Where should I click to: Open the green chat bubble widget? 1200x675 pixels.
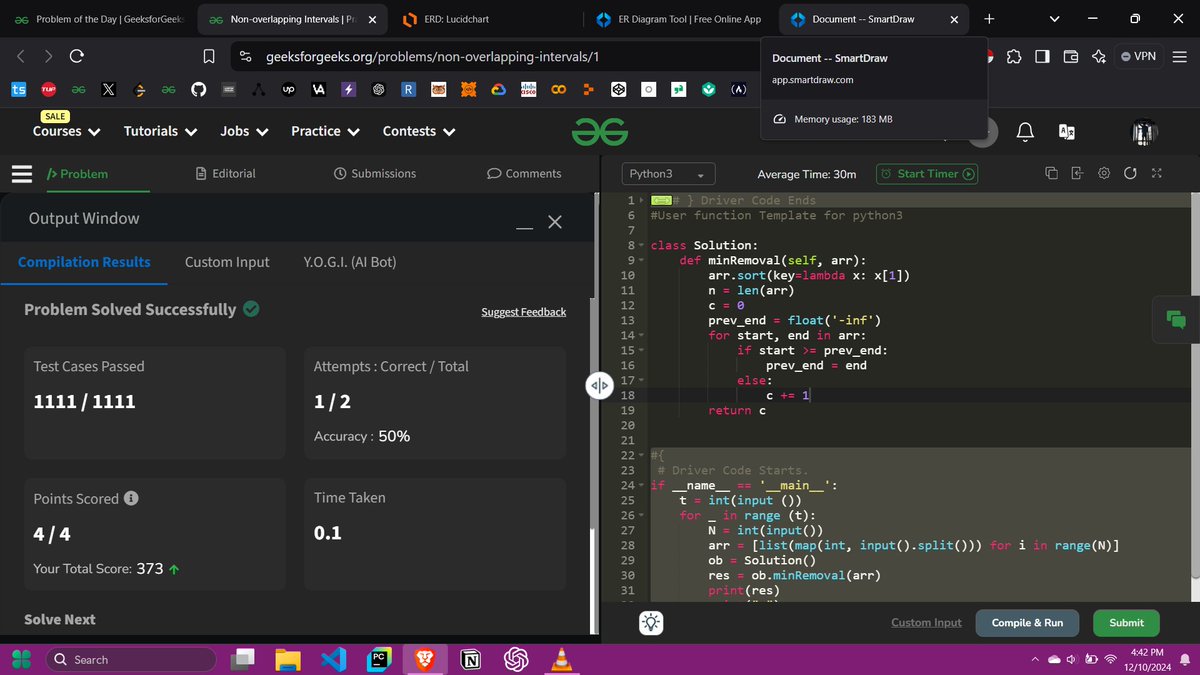1176,319
